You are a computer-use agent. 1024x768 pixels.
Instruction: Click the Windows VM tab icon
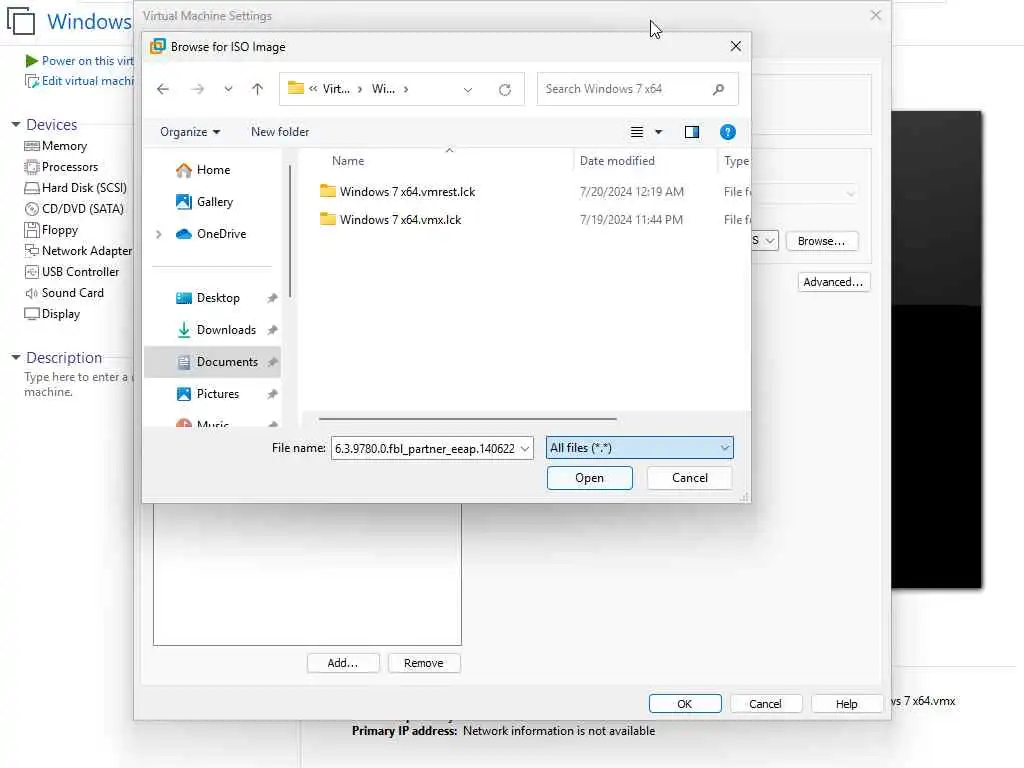[21, 21]
